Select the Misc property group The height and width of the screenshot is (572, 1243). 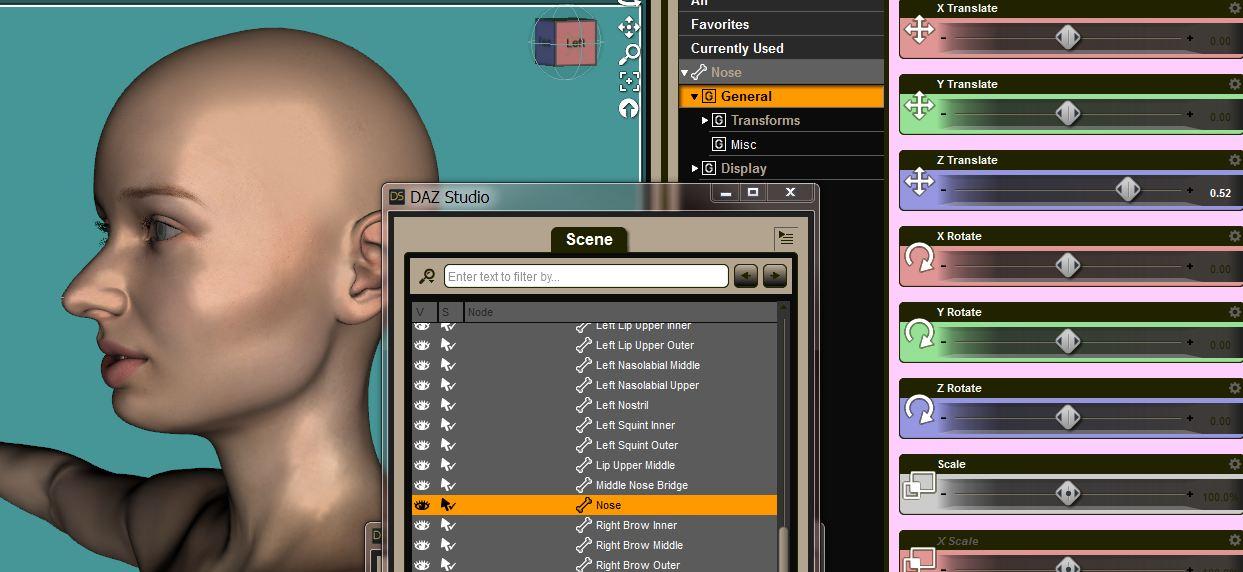coord(743,144)
